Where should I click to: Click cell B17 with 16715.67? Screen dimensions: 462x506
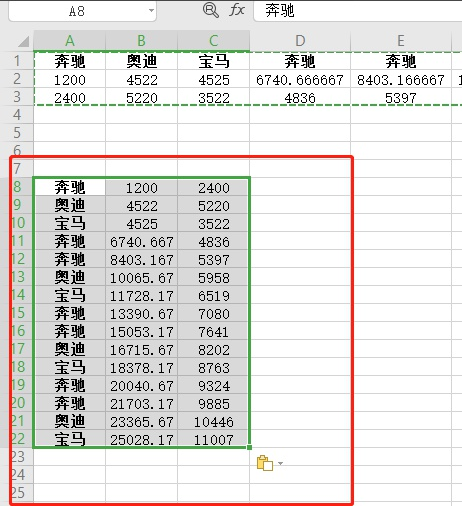point(141,349)
